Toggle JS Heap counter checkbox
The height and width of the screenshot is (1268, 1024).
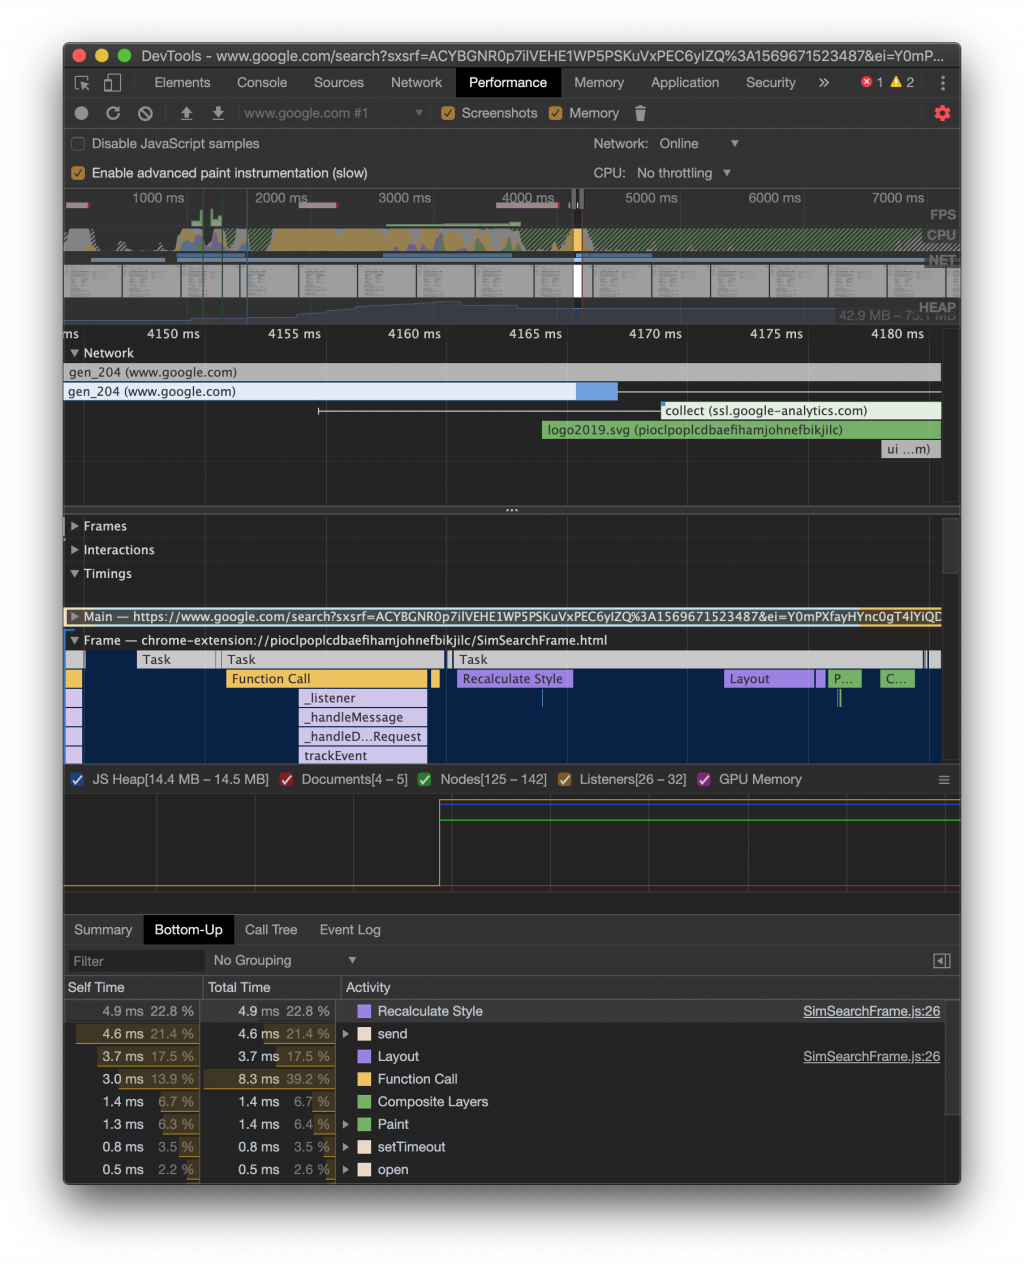click(77, 780)
